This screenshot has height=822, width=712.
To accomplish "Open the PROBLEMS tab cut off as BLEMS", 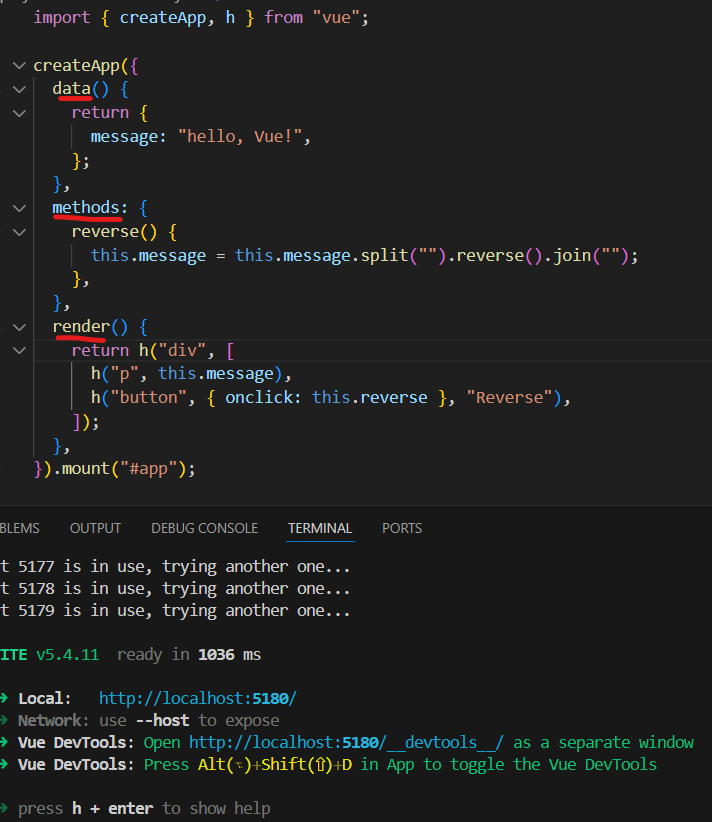I will click(19, 528).
